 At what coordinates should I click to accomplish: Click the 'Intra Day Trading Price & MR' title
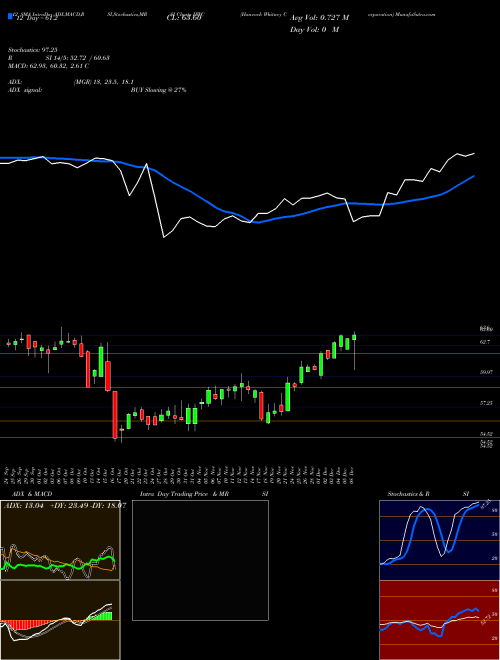pyautogui.click(x=184, y=494)
